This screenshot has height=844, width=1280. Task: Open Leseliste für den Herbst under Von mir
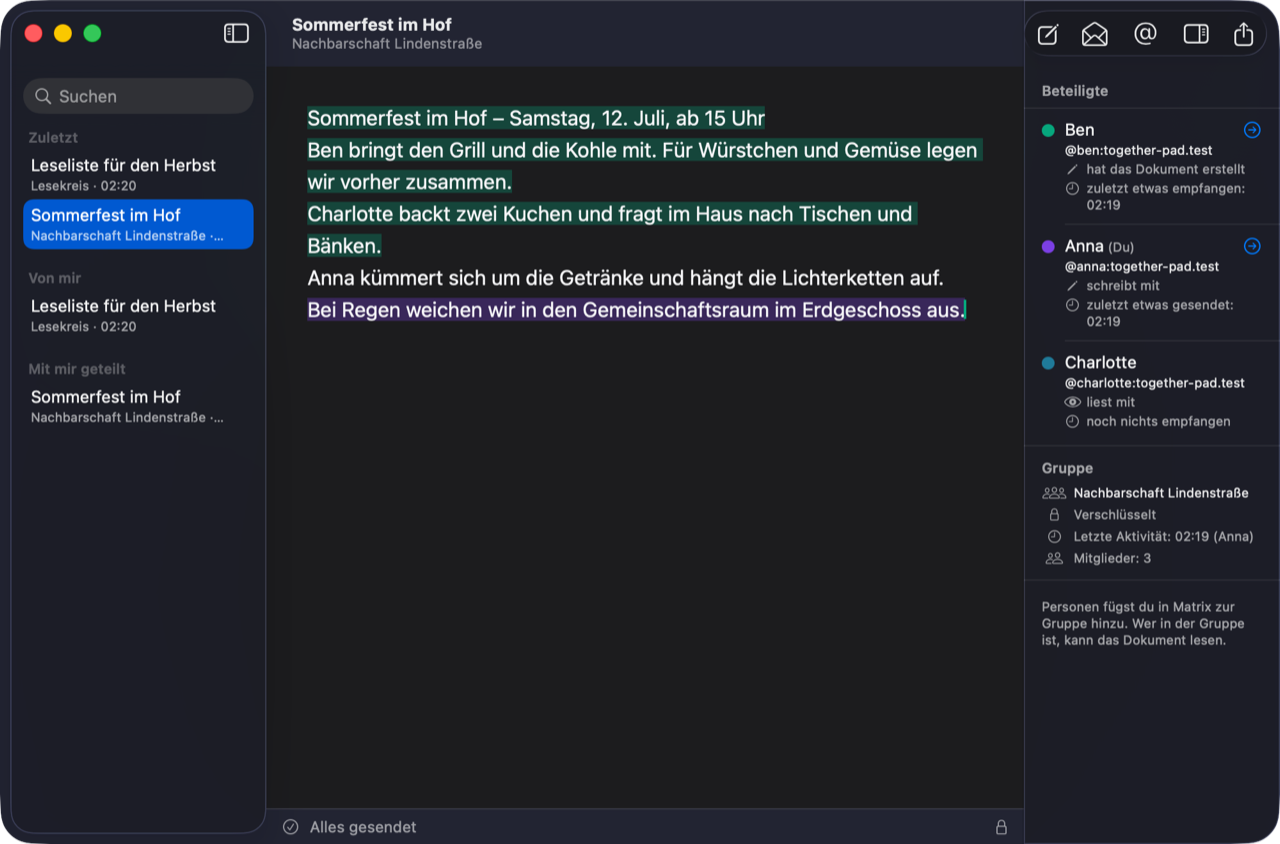pyautogui.click(x=138, y=315)
